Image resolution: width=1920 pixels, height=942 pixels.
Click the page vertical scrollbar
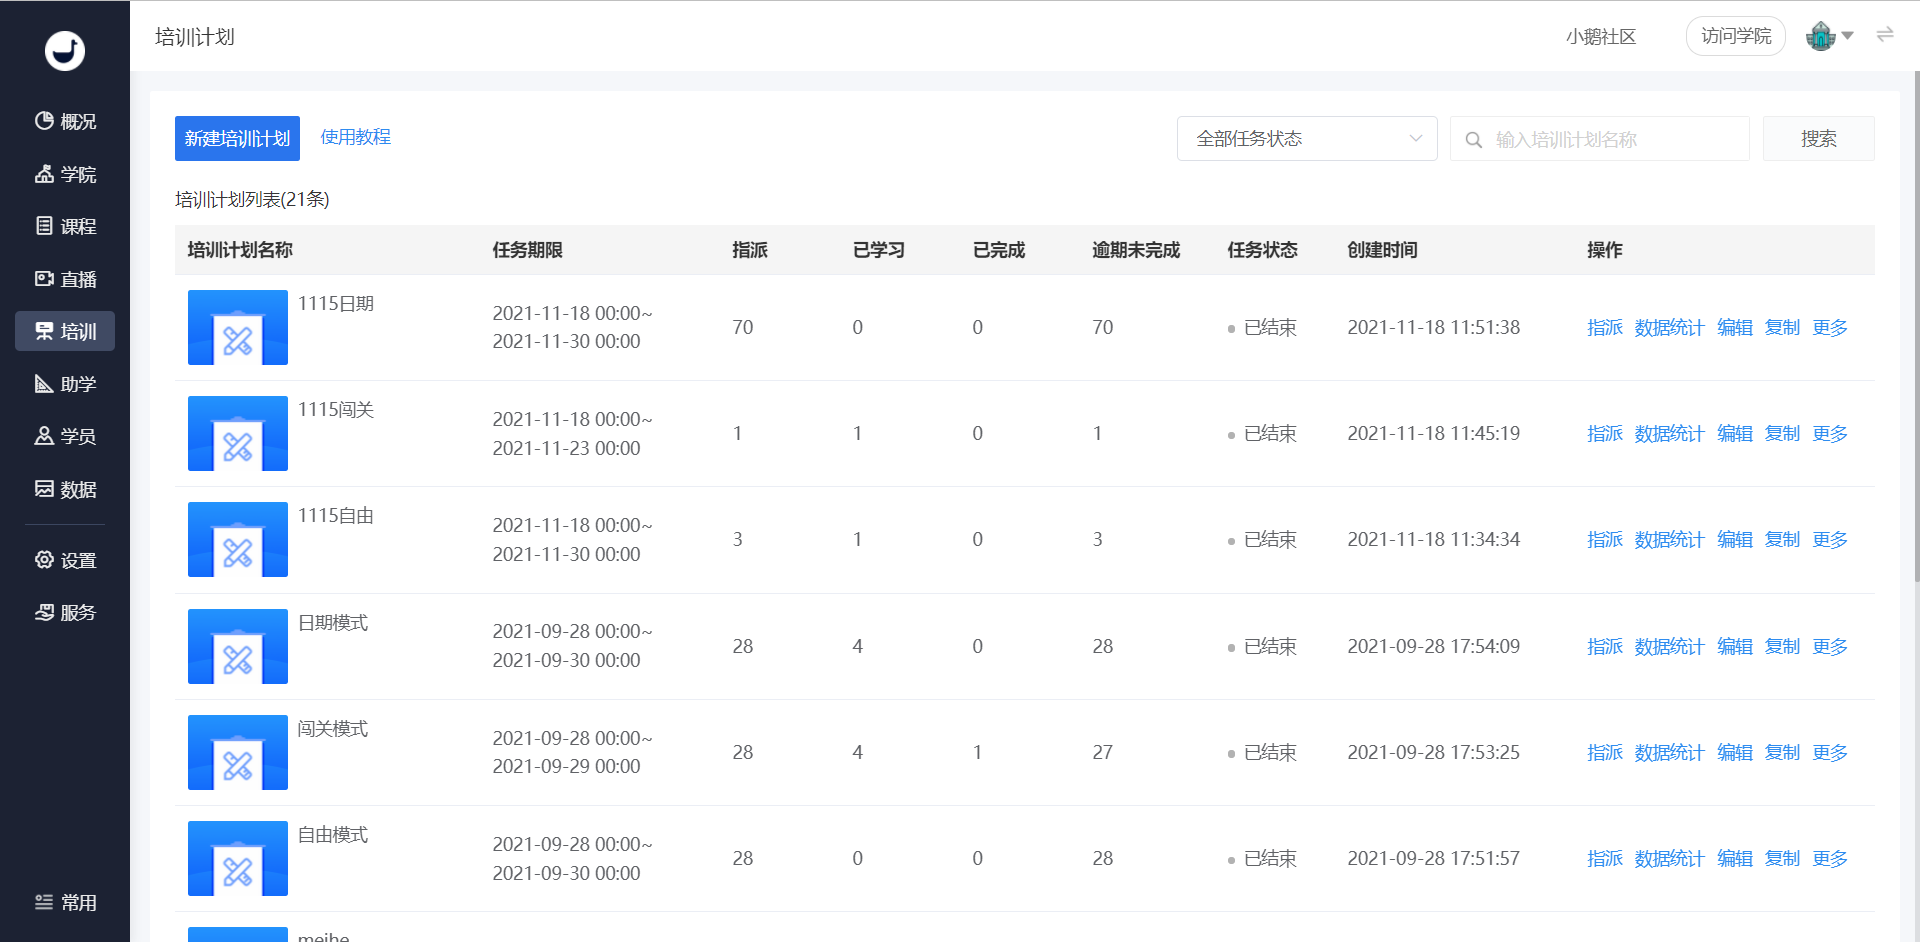[1916, 325]
